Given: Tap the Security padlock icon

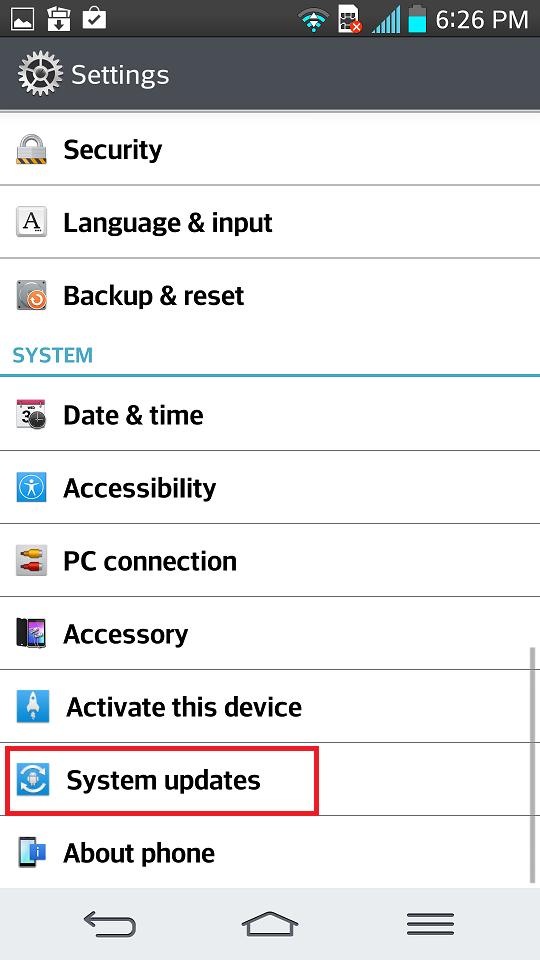Looking at the screenshot, I should pos(31,149).
